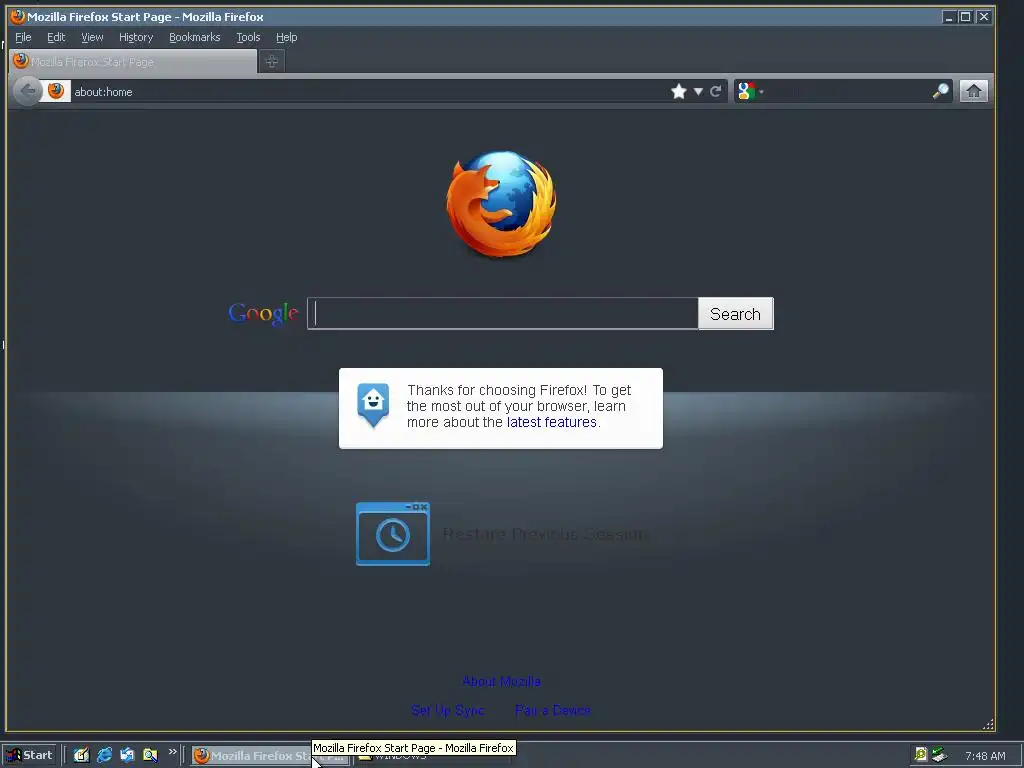Viewport: 1024px width, 768px height.
Task: Launch the first quick launch icon beside Start
Action: [x=81, y=756]
